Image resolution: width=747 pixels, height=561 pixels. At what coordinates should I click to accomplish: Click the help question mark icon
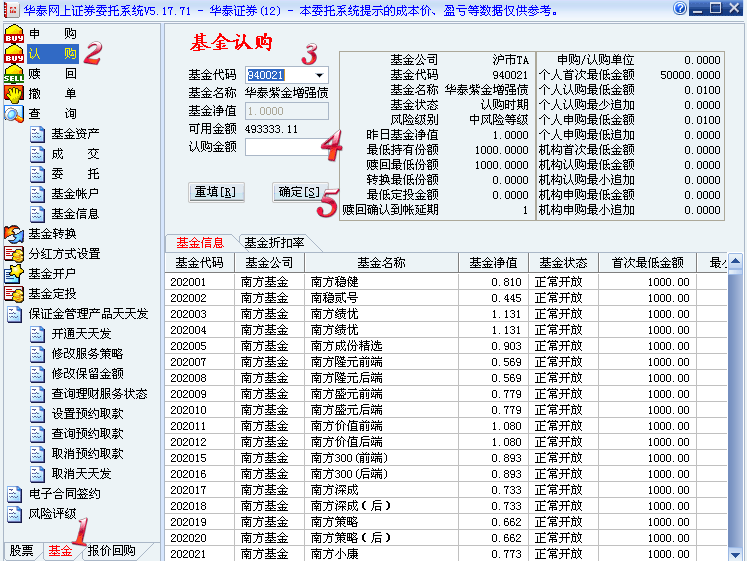(680, 8)
